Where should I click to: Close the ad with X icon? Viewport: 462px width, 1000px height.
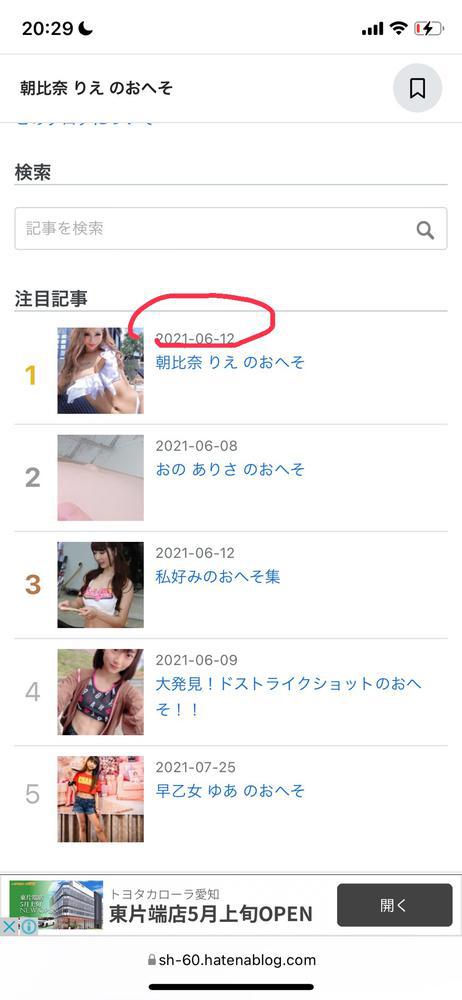9,927
